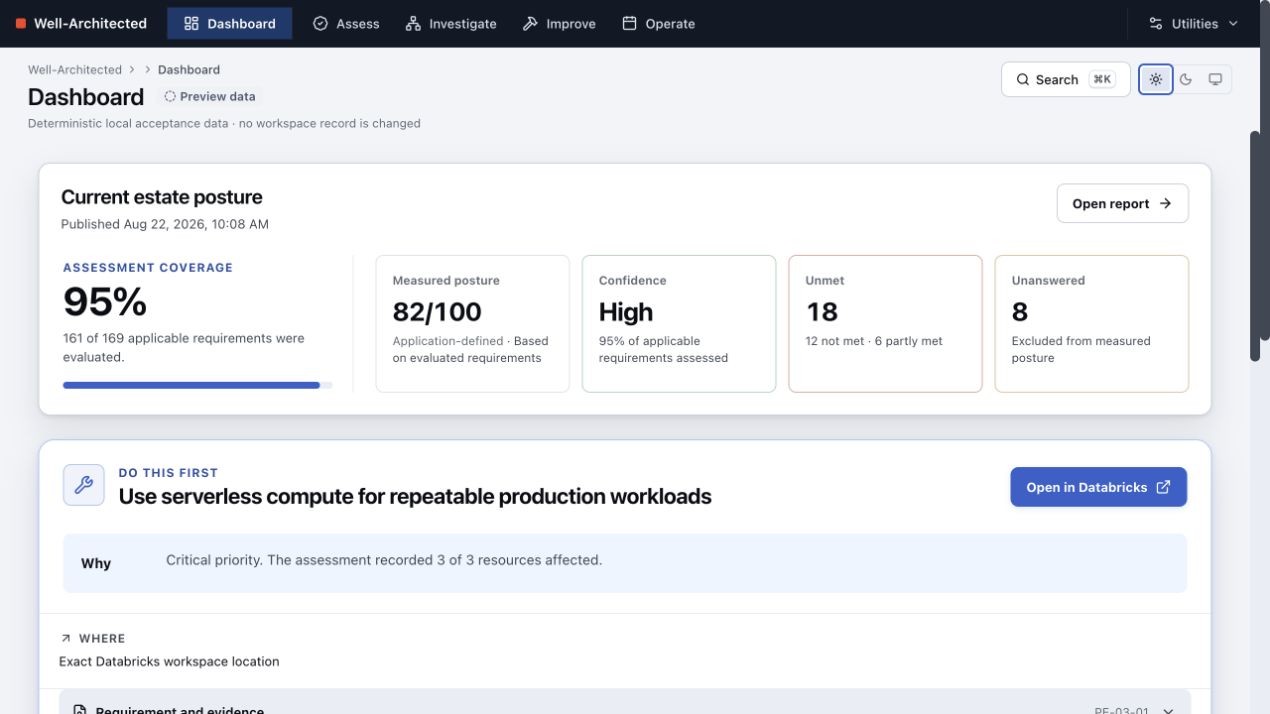Switch to the Improve tab
The width and height of the screenshot is (1270, 714).
tap(559, 24)
